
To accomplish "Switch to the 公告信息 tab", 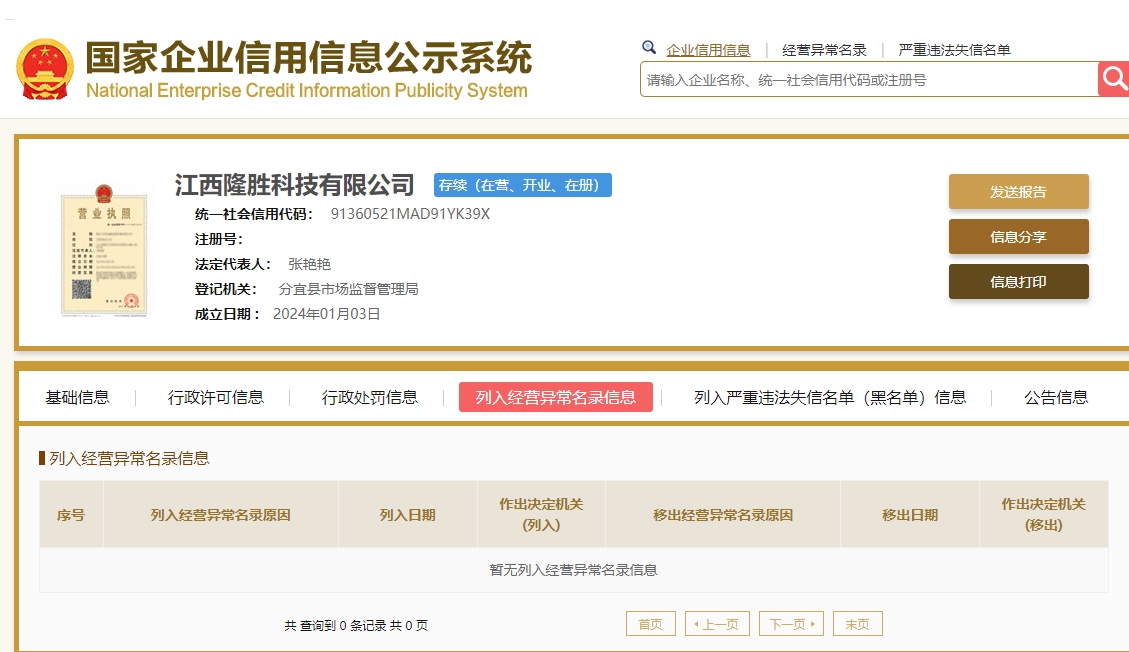I will [x=1056, y=397].
